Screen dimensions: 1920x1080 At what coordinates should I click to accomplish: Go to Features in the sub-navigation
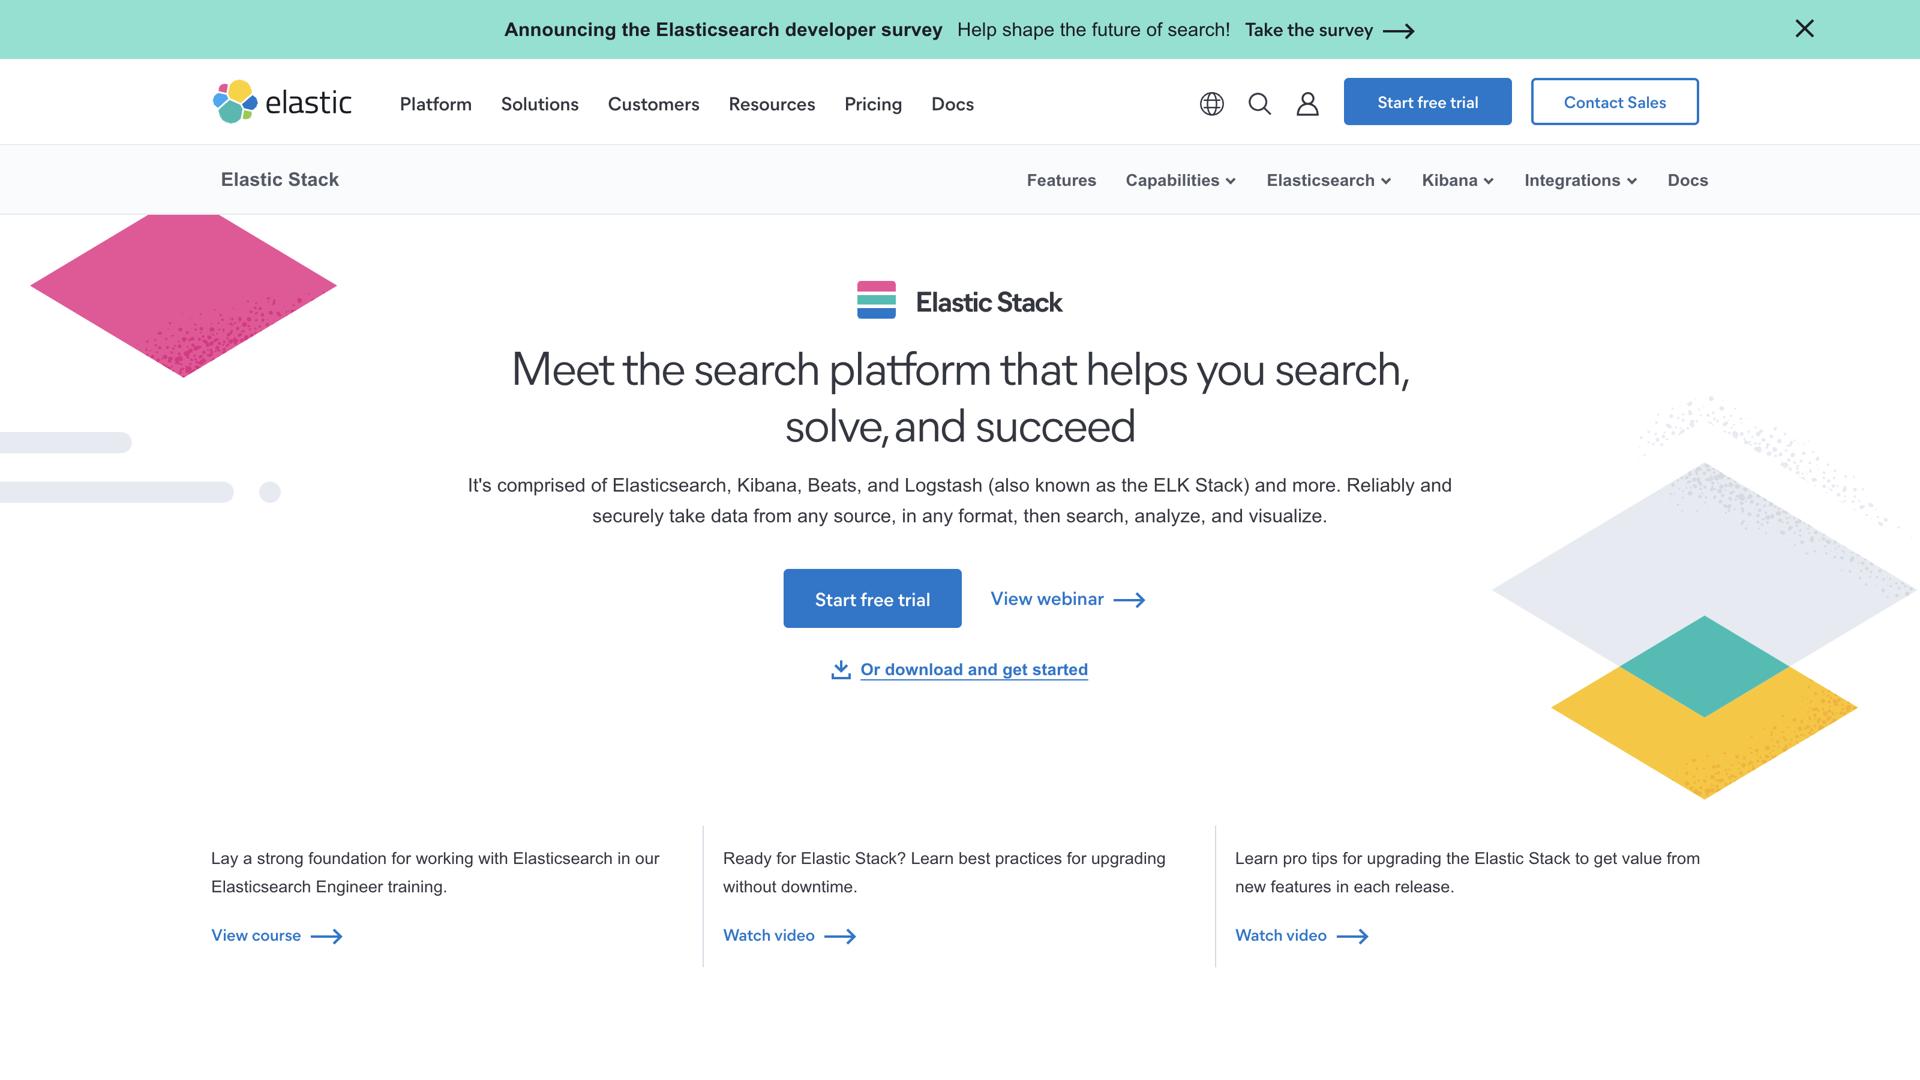1061,181
